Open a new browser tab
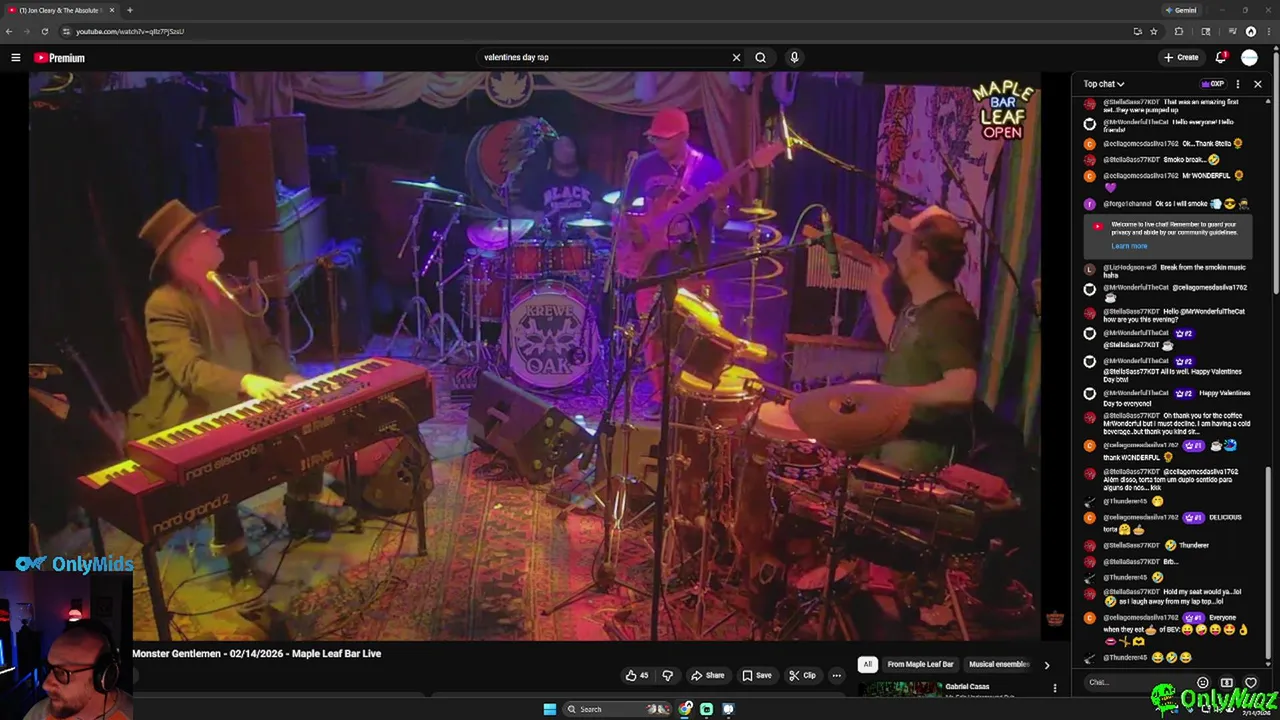This screenshot has height=720, width=1280. (x=130, y=10)
